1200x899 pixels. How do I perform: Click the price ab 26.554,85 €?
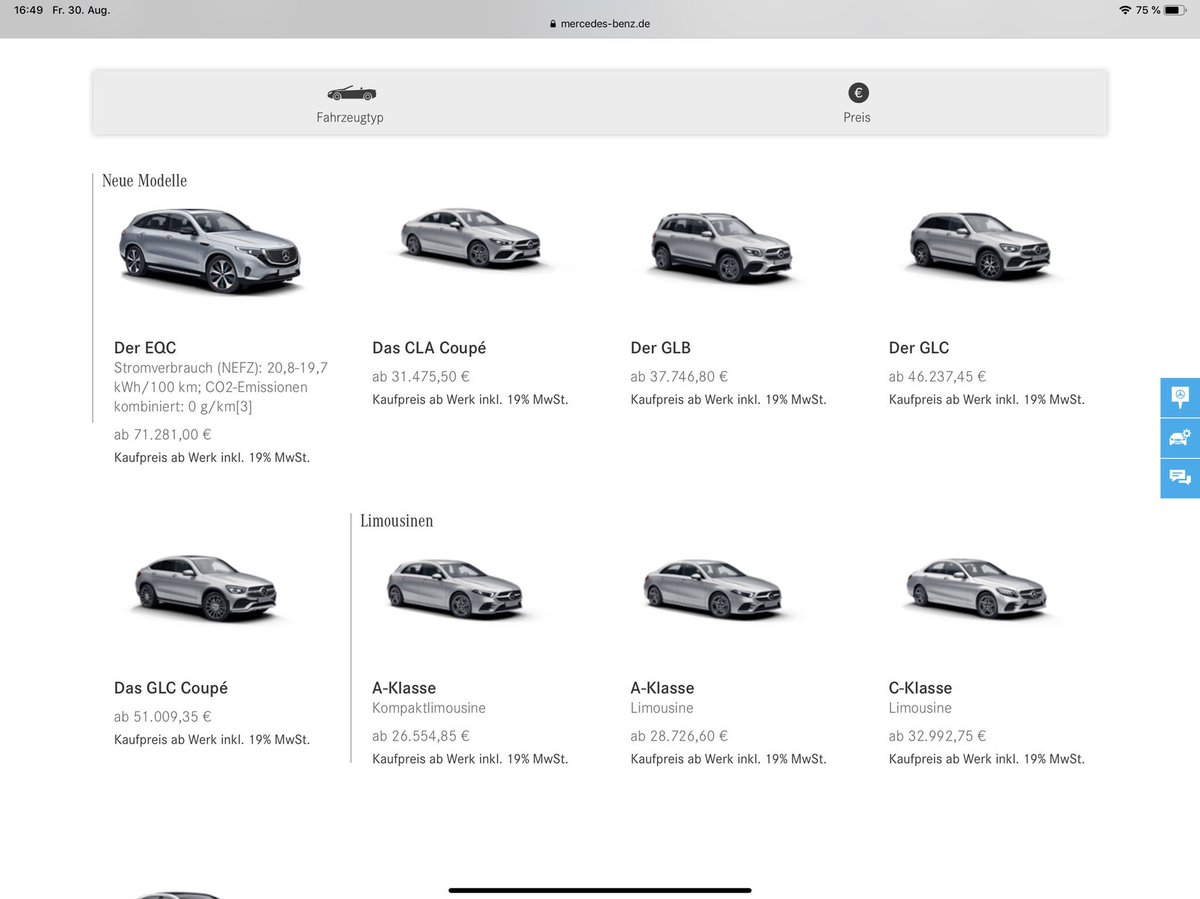(x=421, y=736)
